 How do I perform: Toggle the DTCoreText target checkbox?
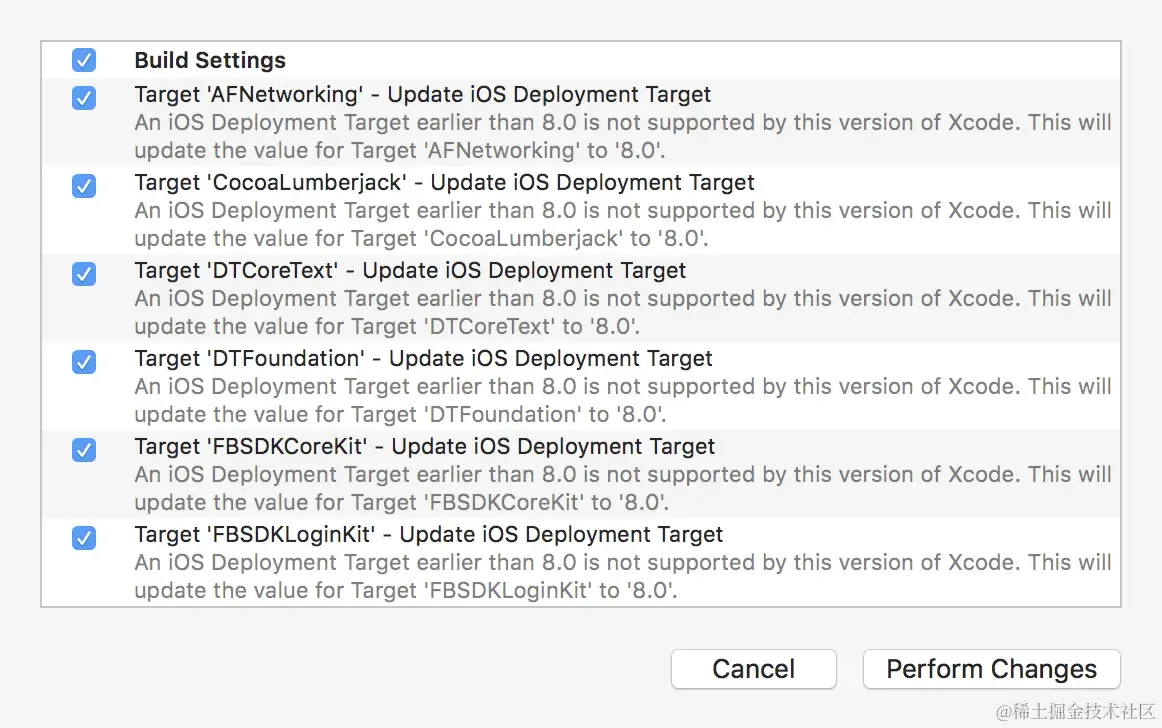(x=84, y=274)
